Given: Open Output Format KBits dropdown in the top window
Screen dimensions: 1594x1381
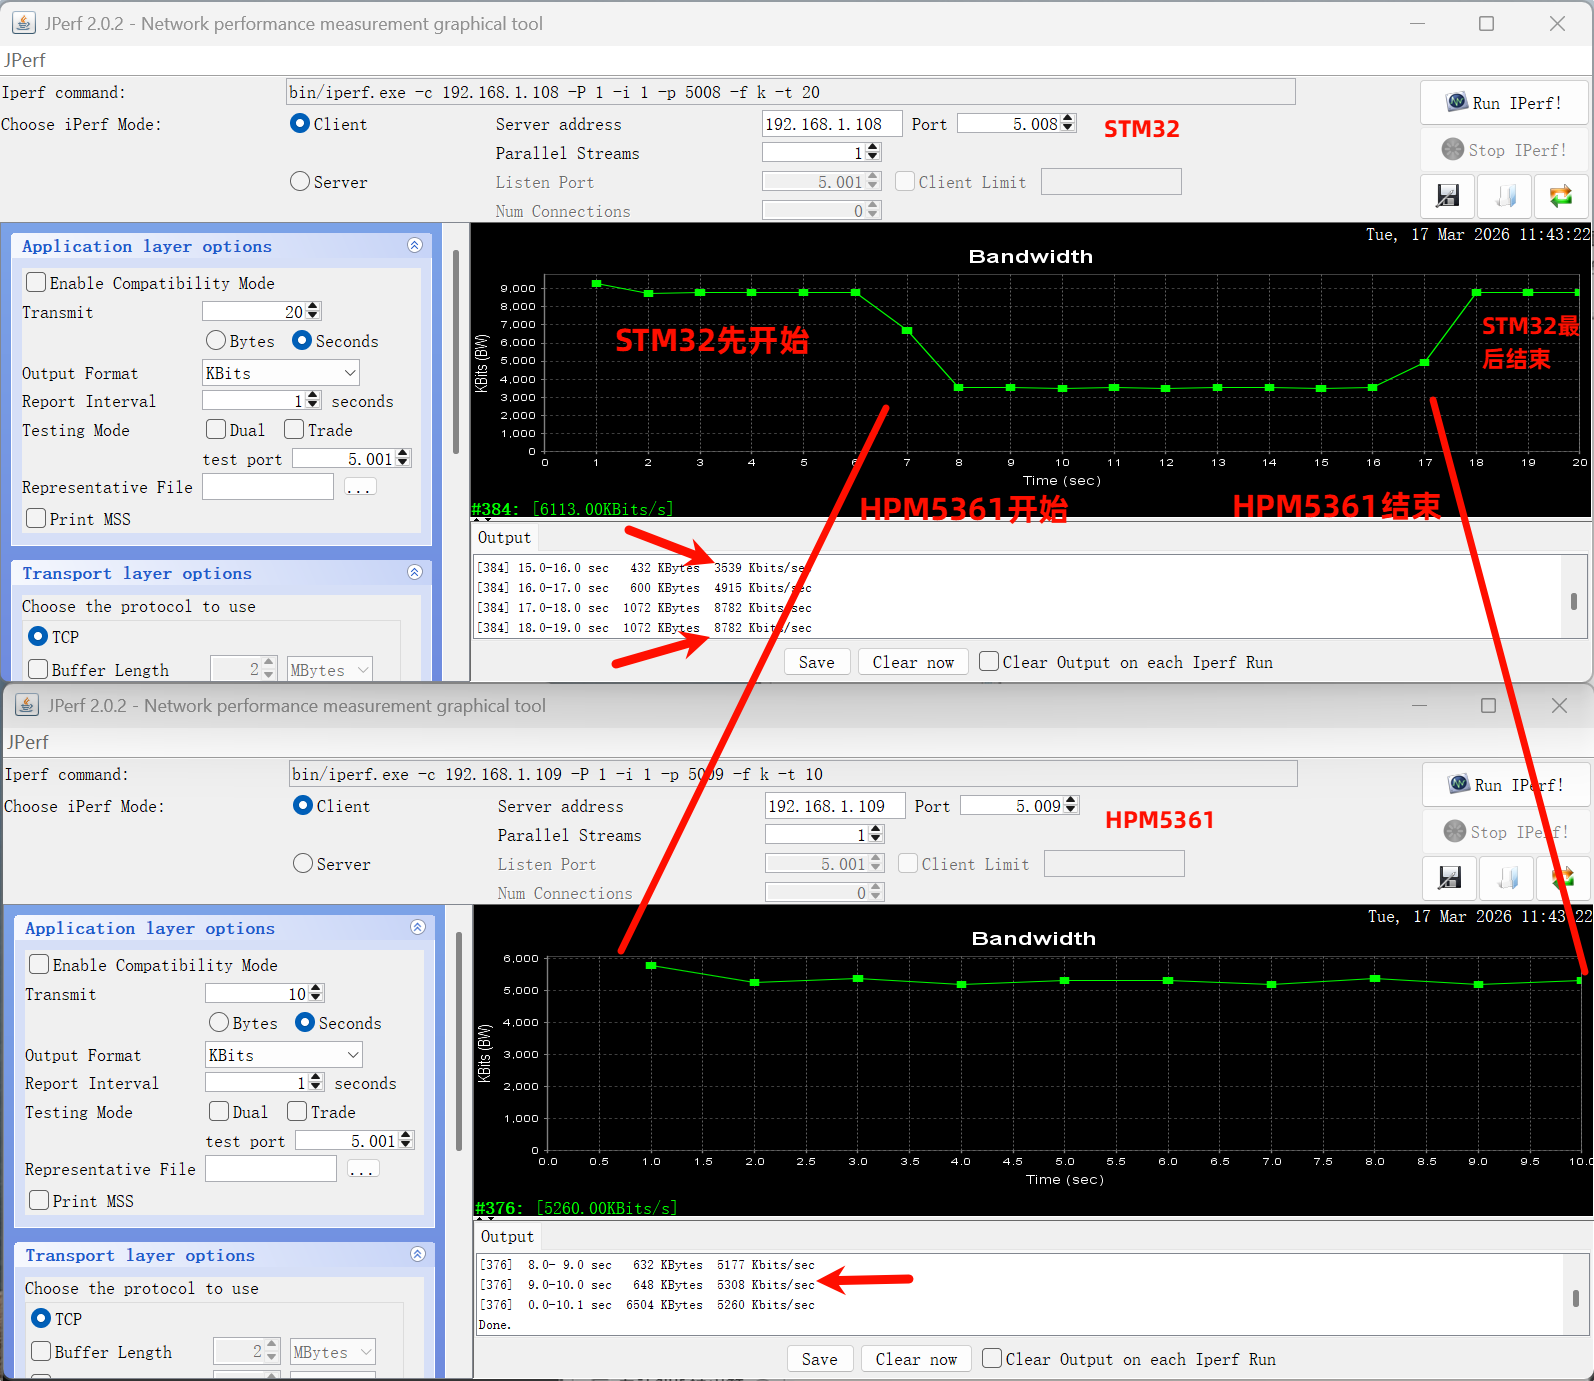Looking at the screenshot, I should pos(281,373).
